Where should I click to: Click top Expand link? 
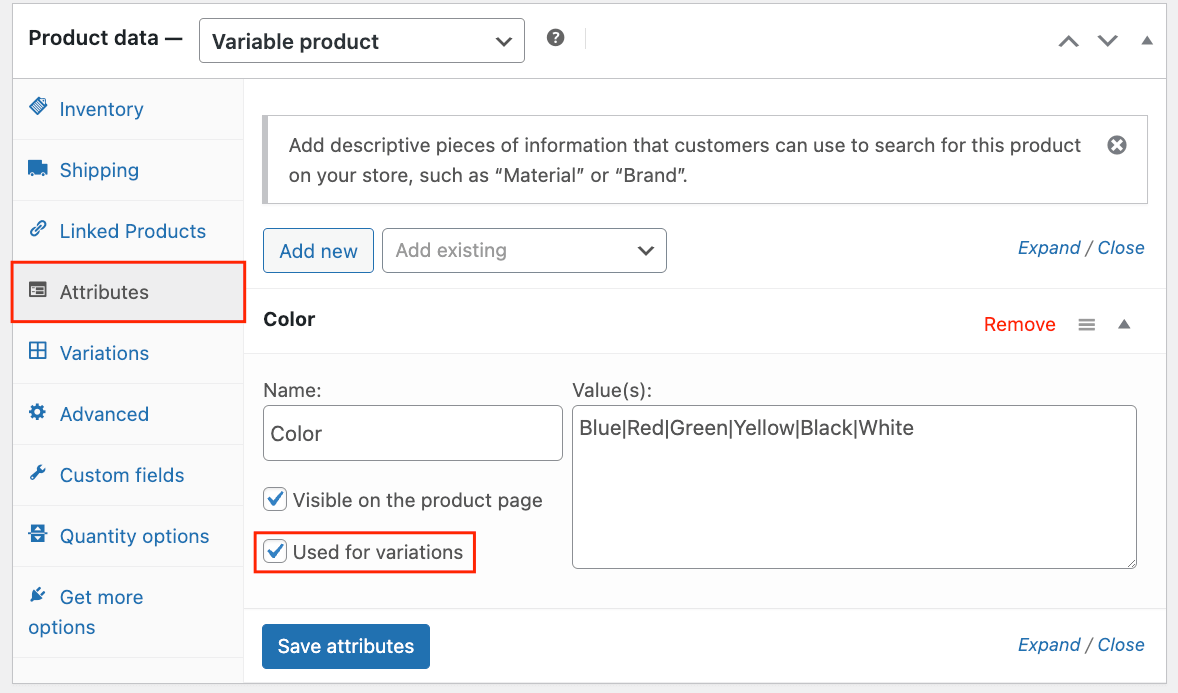(1049, 248)
